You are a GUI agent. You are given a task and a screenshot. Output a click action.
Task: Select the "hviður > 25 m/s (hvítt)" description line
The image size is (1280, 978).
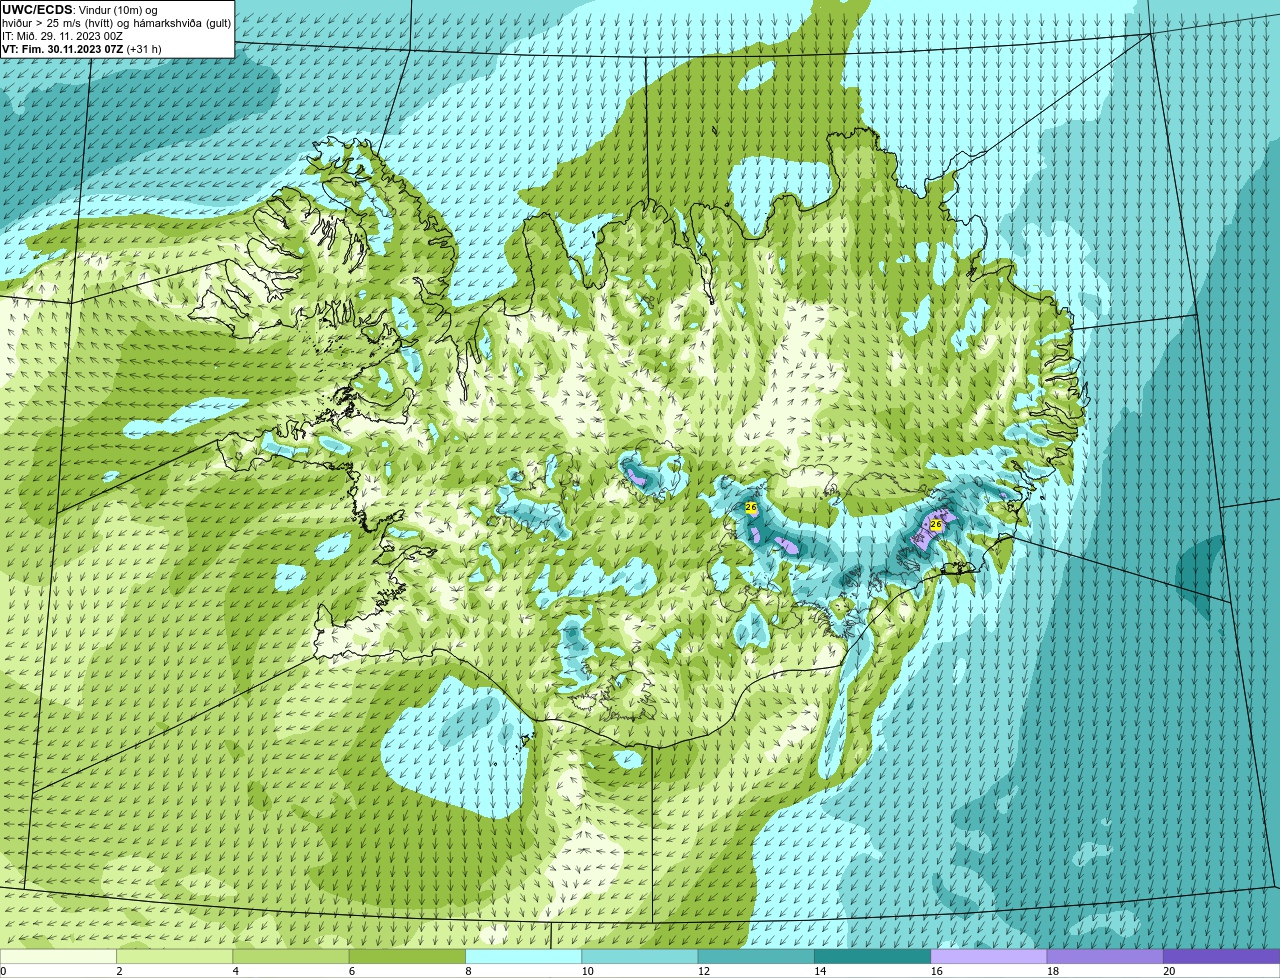point(117,23)
